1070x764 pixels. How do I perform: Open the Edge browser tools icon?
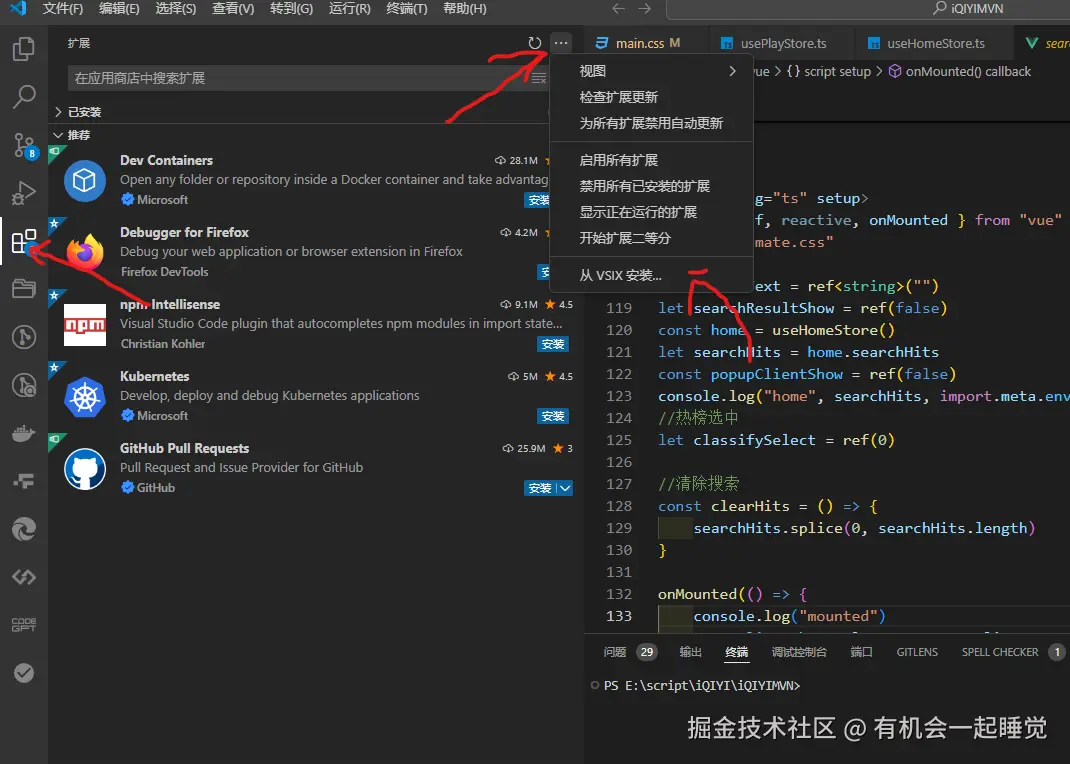24,529
